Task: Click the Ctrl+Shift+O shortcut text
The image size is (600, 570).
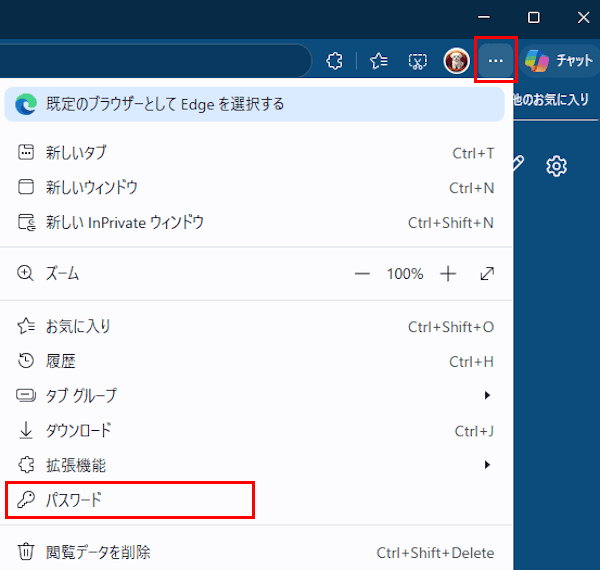Action: click(x=451, y=327)
